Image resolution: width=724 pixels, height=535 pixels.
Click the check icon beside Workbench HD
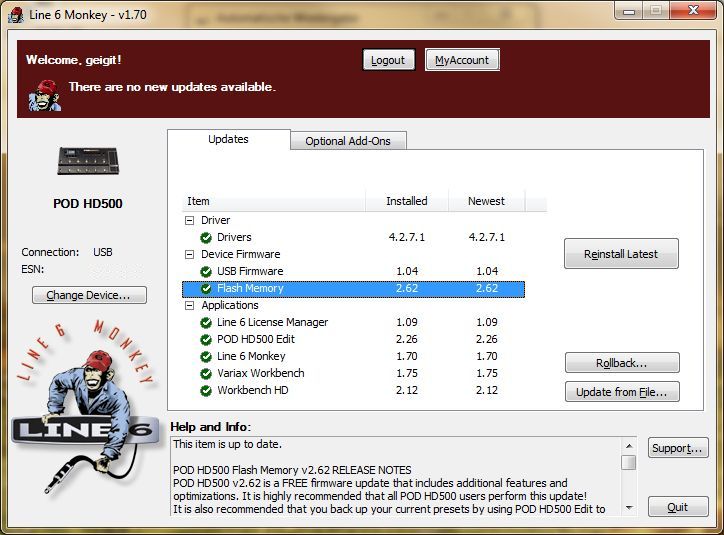pos(206,391)
